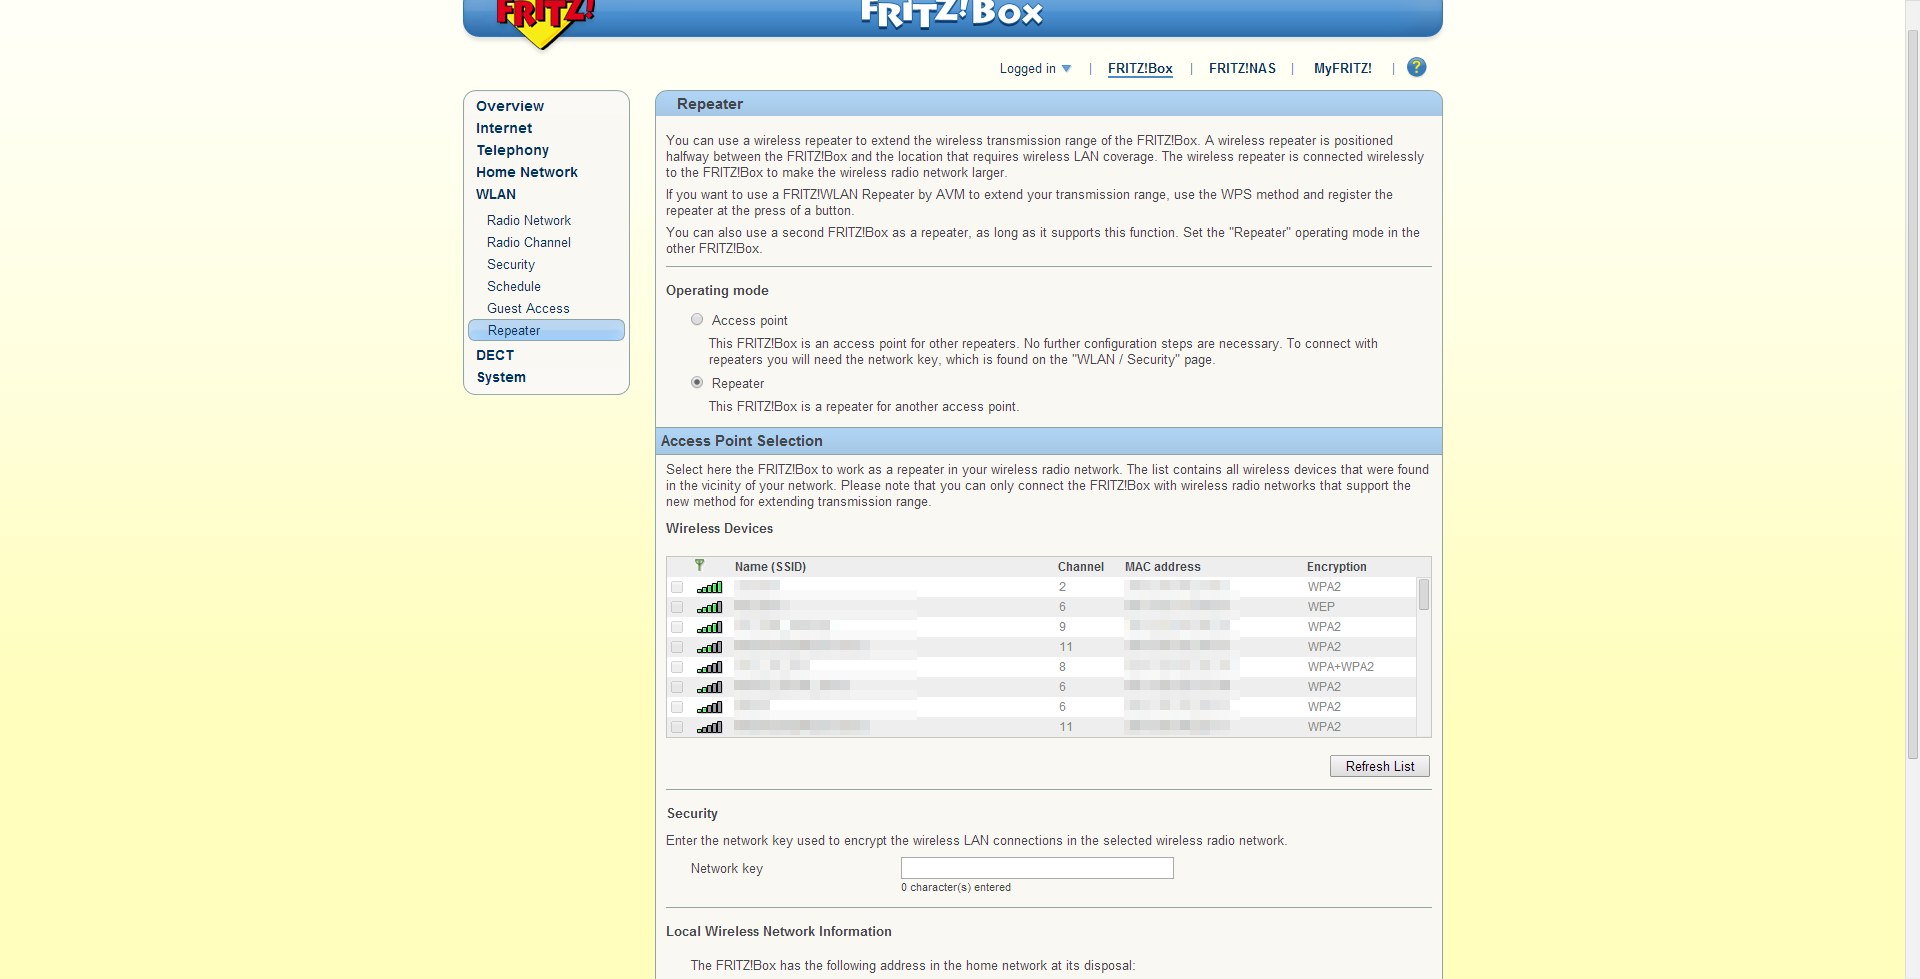This screenshot has height=979, width=1920.
Task: Go to Schedule submenu
Action: coord(514,286)
